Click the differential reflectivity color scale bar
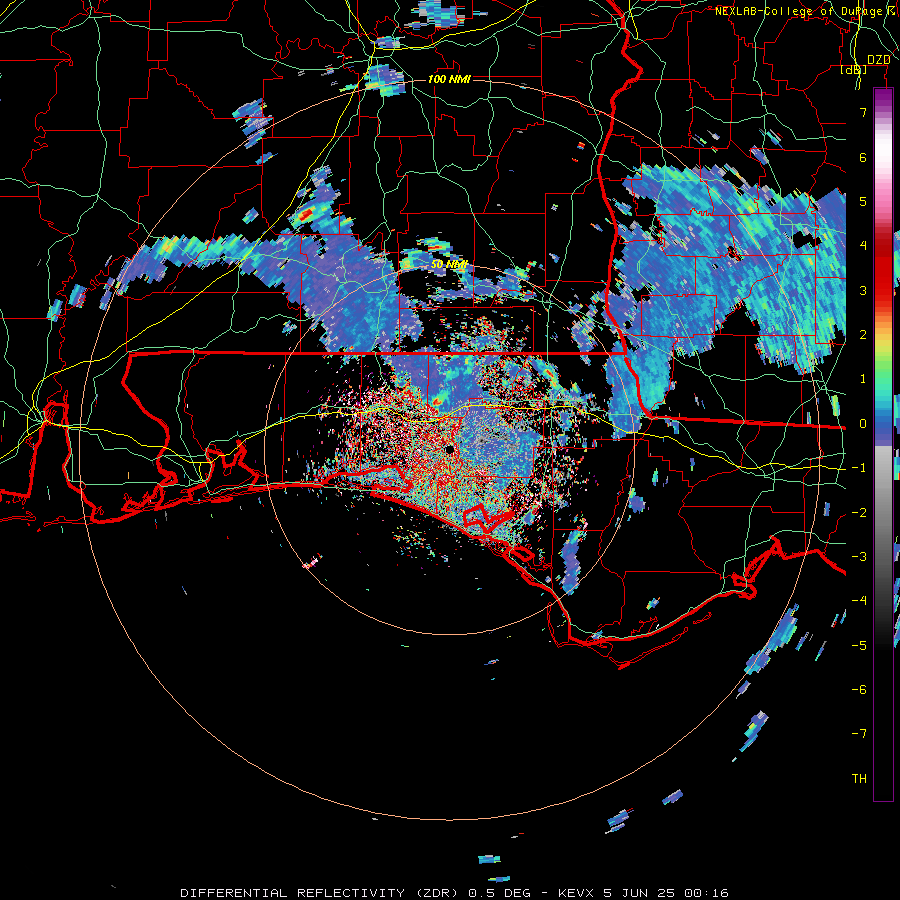The height and width of the screenshot is (900, 900). pos(883,444)
